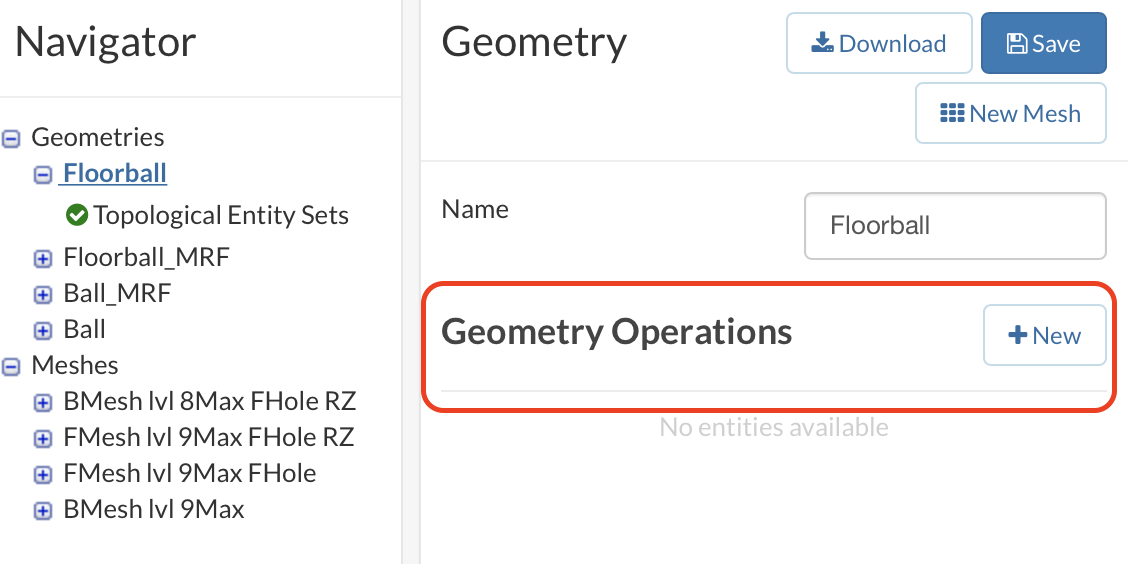Select FMesh lvl 9Max FHole mesh
This screenshot has width=1128, height=564.
point(190,473)
